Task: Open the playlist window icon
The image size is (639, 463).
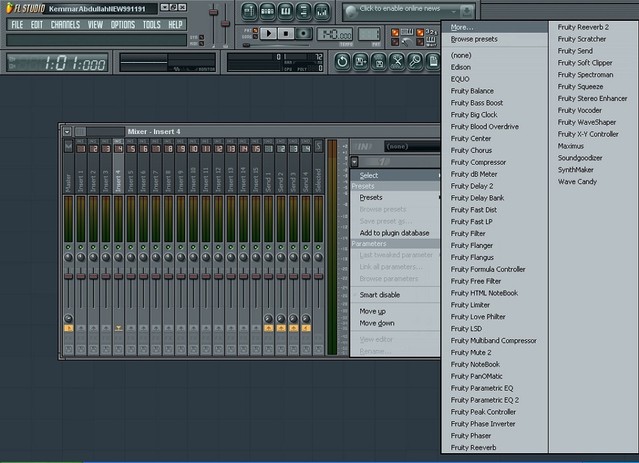Action: coord(249,11)
